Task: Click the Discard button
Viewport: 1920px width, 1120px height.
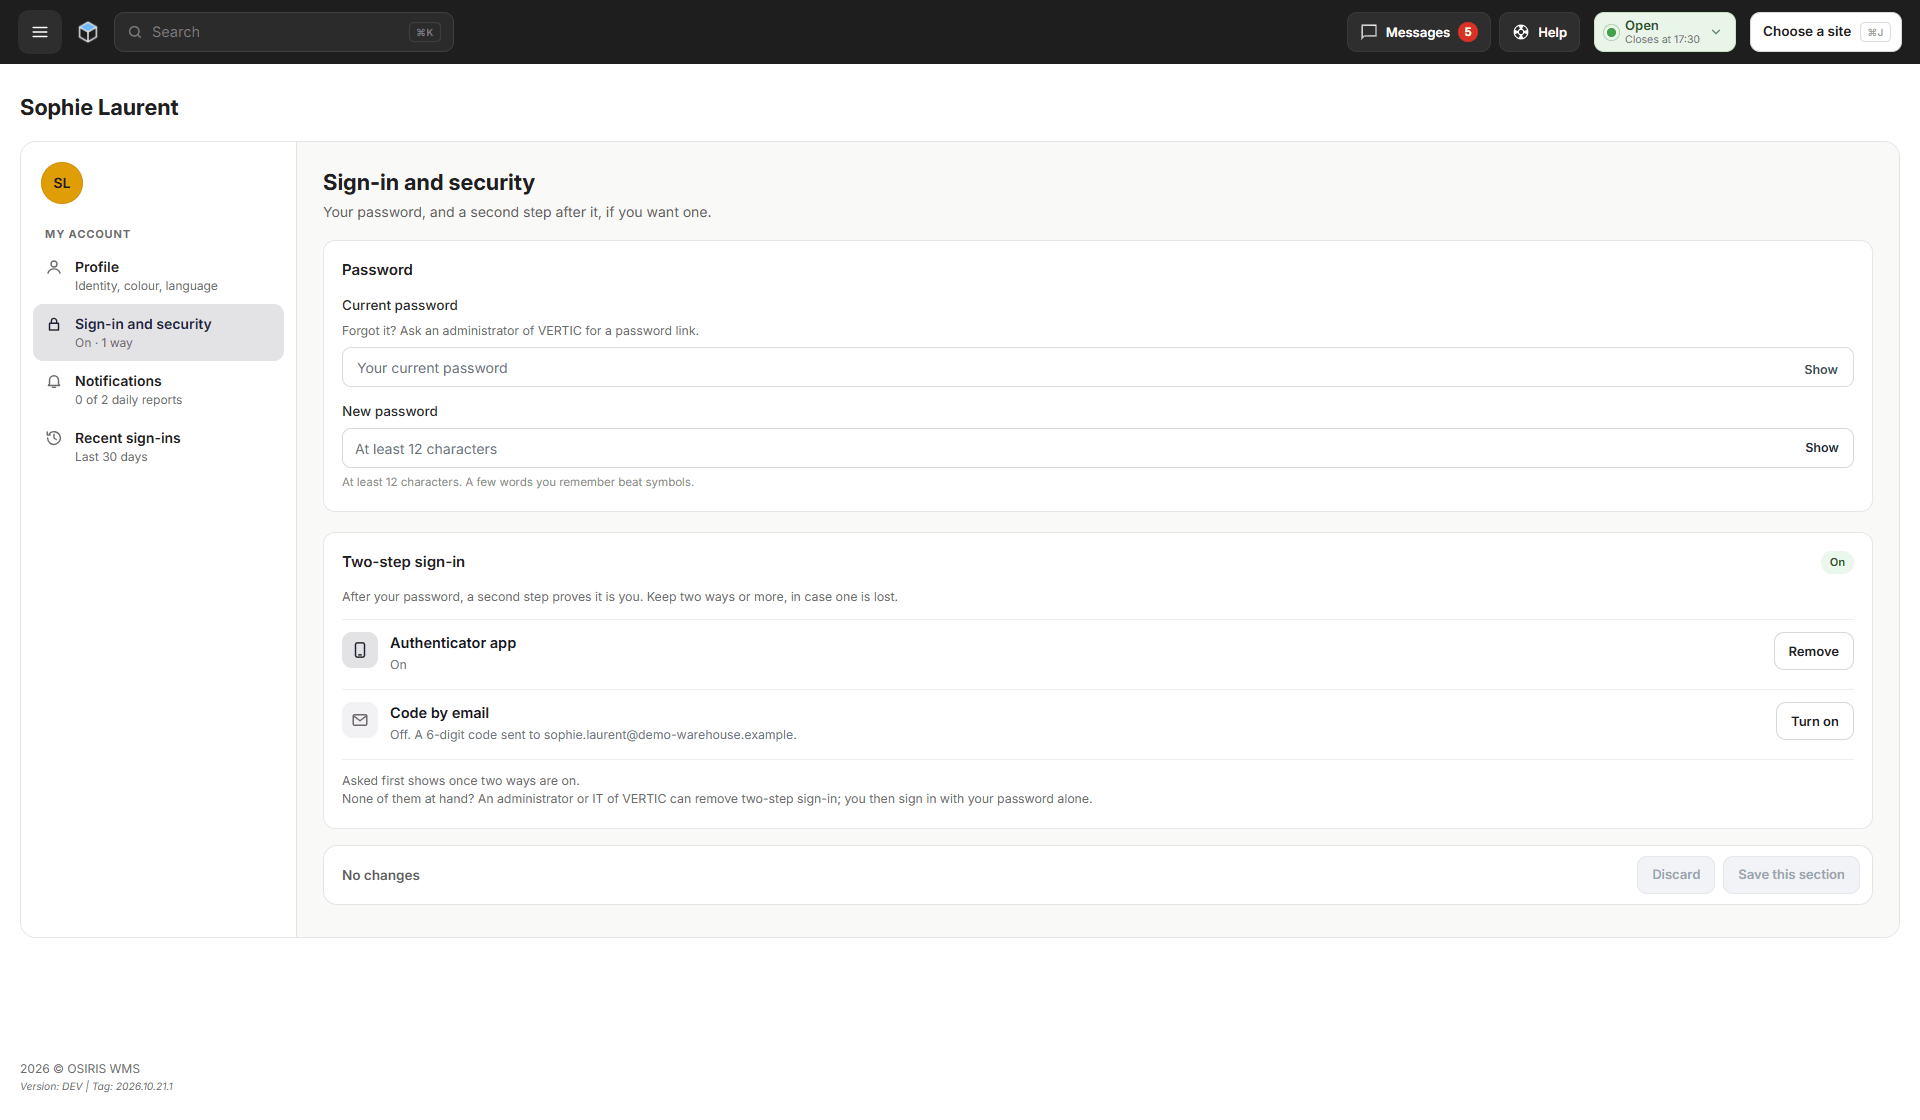Action: click(x=1675, y=875)
